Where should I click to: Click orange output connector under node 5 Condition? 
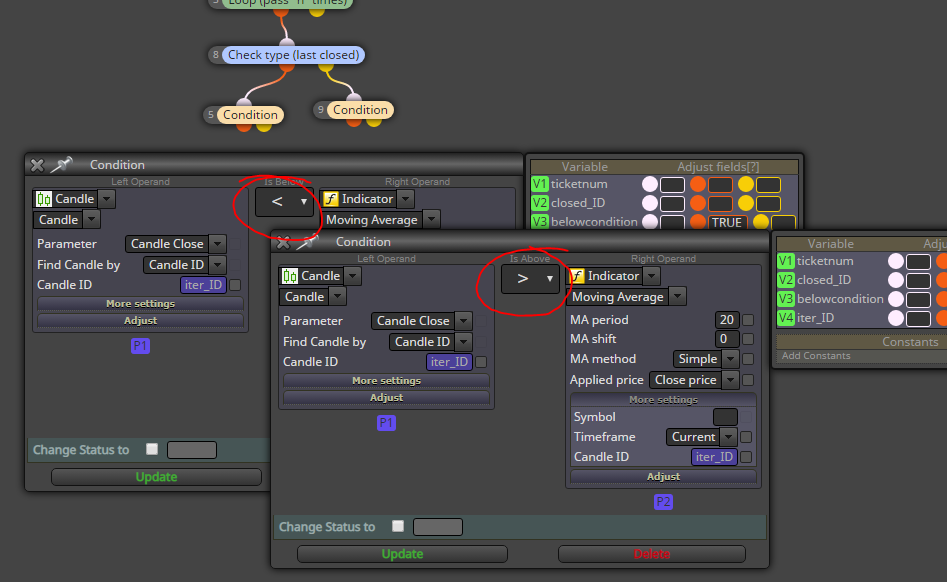click(x=244, y=127)
